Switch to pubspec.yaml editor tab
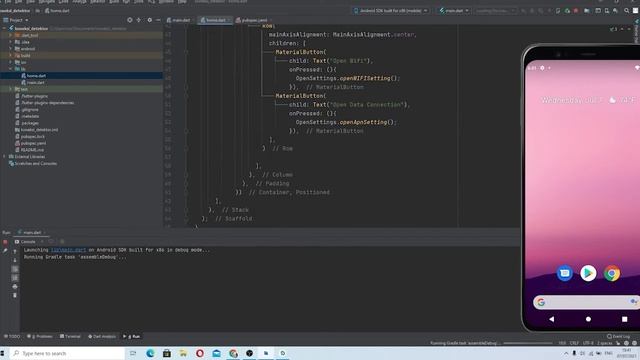This screenshot has height=360, width=640. tap(253, 20)
